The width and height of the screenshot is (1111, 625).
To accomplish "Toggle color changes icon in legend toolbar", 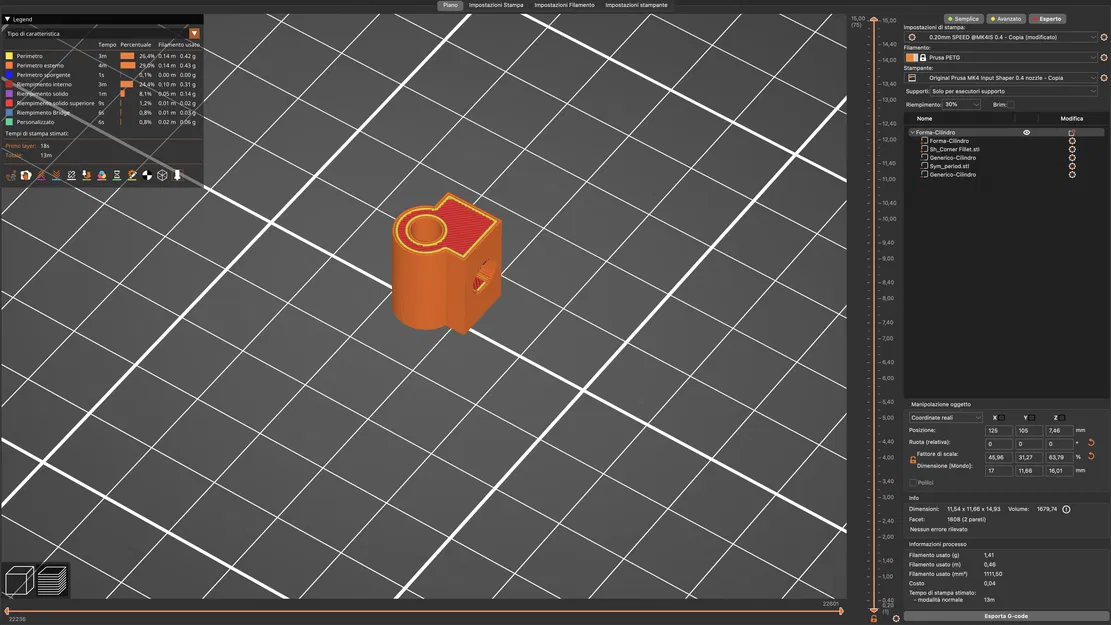I will point(102,175).
